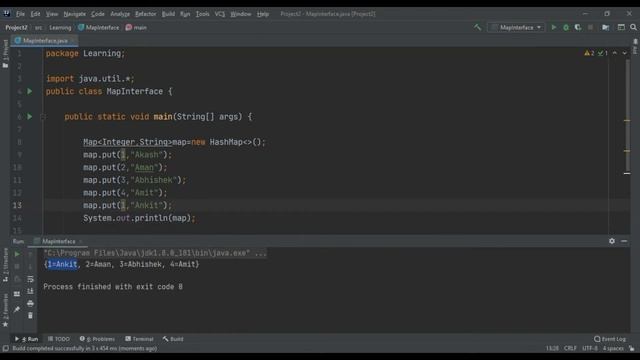The height and width of the screenshot is (360, 640).
Task: Open the Build menu
Action: point(168,14)
